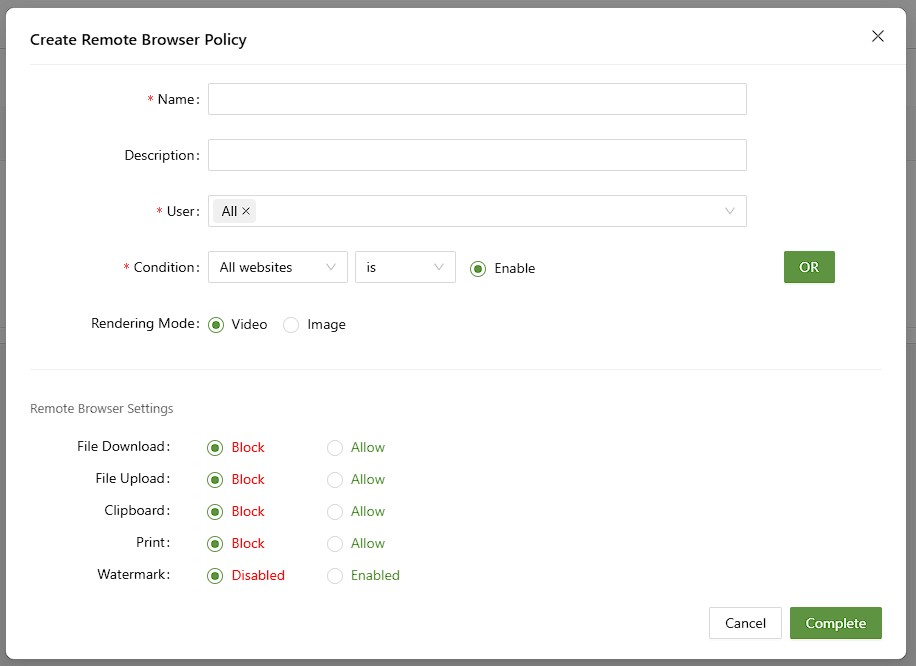Remove the 'All' tag from User field
The image size is (916, 666).
point(246,211)
